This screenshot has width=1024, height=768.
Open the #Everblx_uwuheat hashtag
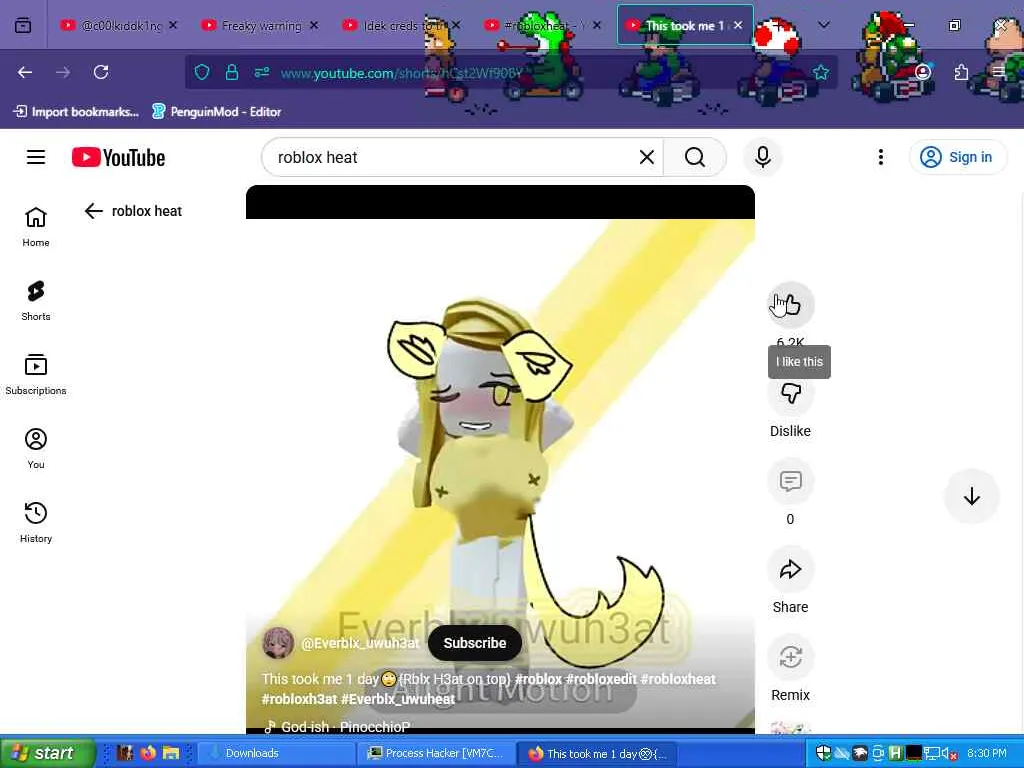pyautogui.click(x=398, y=699)
